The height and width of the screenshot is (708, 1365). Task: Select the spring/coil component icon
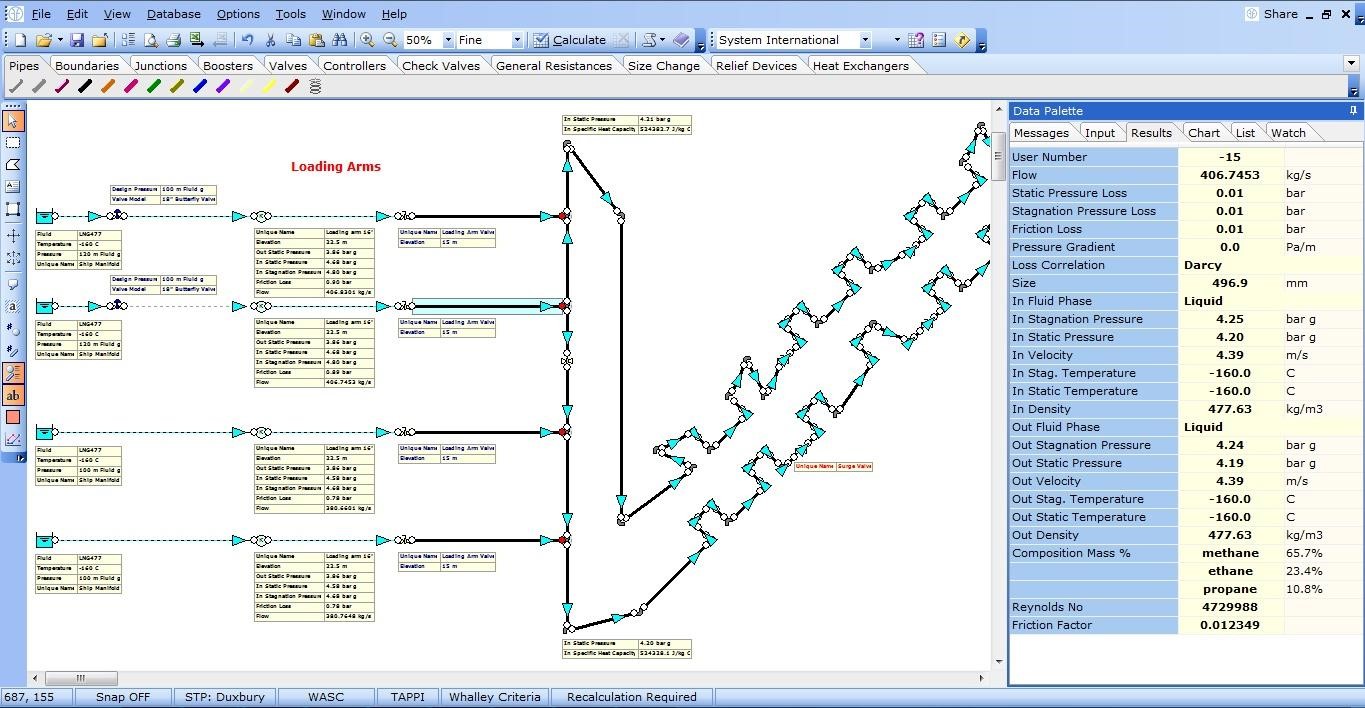(313, 88)
